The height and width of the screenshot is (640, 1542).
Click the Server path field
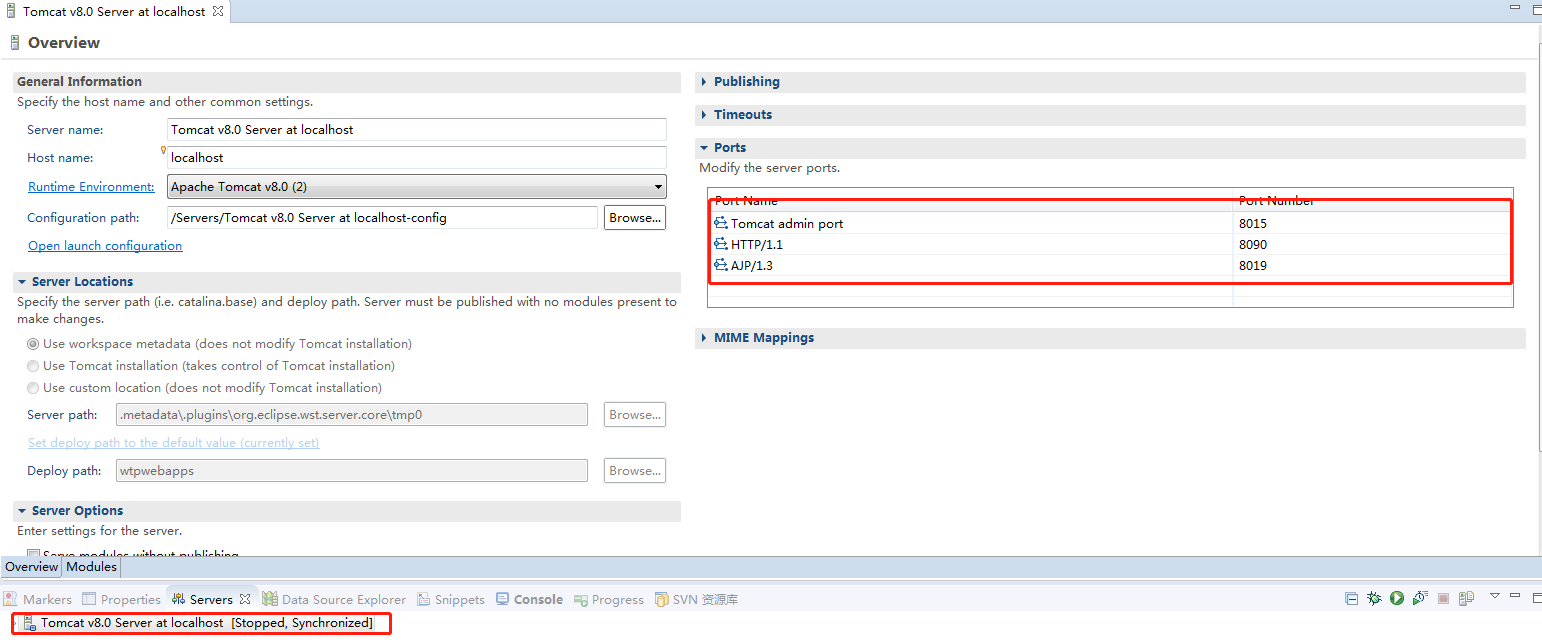pyautogui.click(x=352, y=415)
